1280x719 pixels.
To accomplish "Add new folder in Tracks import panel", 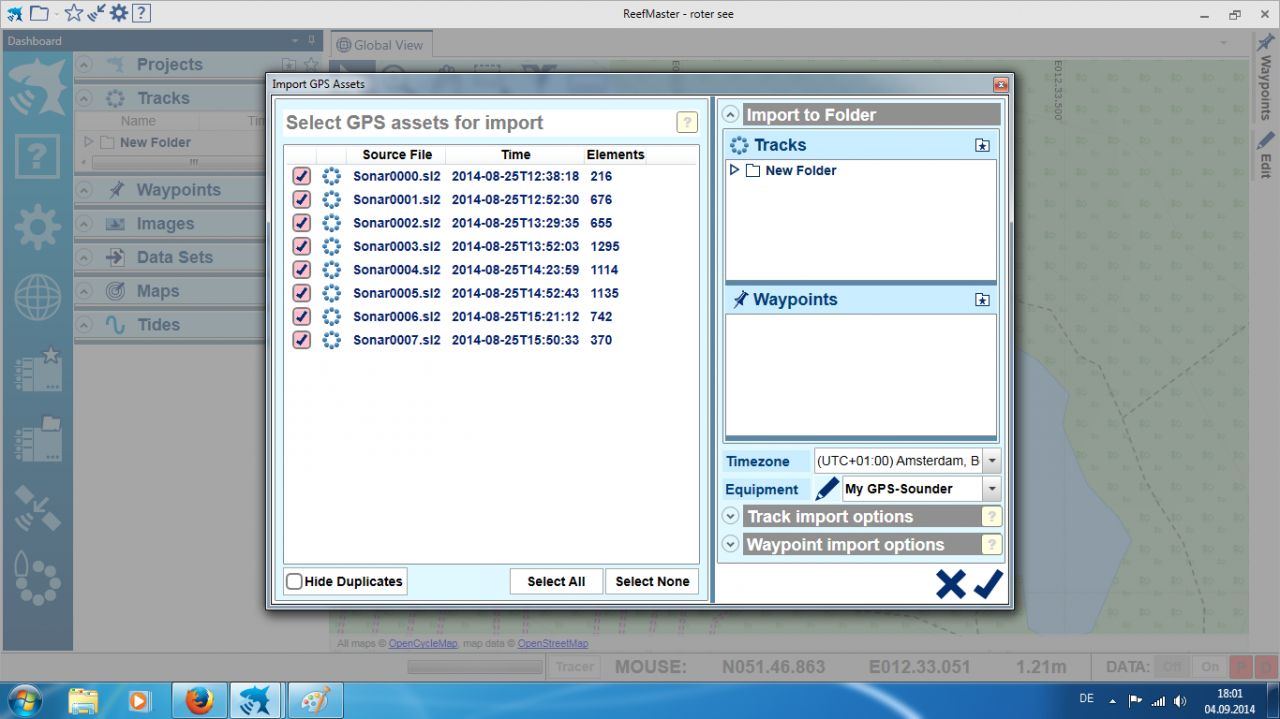I will coord(982,146).
